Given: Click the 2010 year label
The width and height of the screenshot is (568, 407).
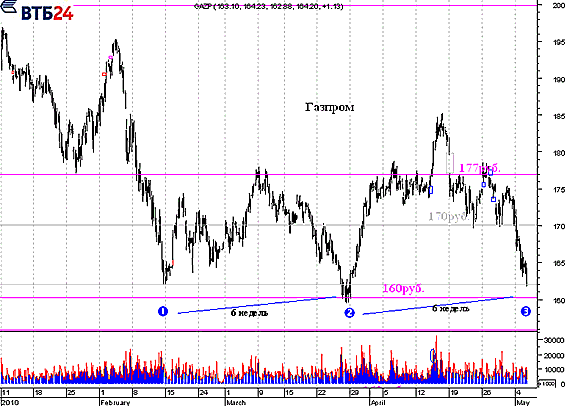Looking at the screenshot, I should pos(9,403).
